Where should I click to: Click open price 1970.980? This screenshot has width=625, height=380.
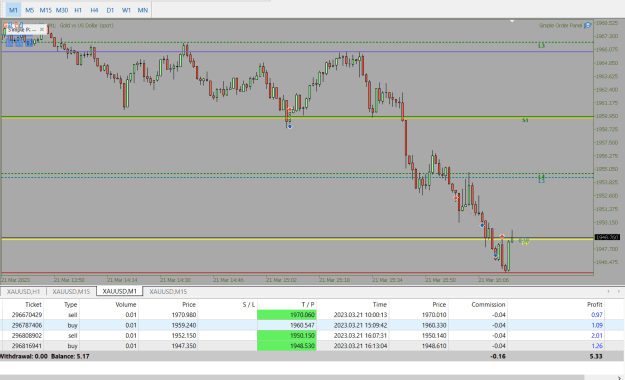point(184,315)
